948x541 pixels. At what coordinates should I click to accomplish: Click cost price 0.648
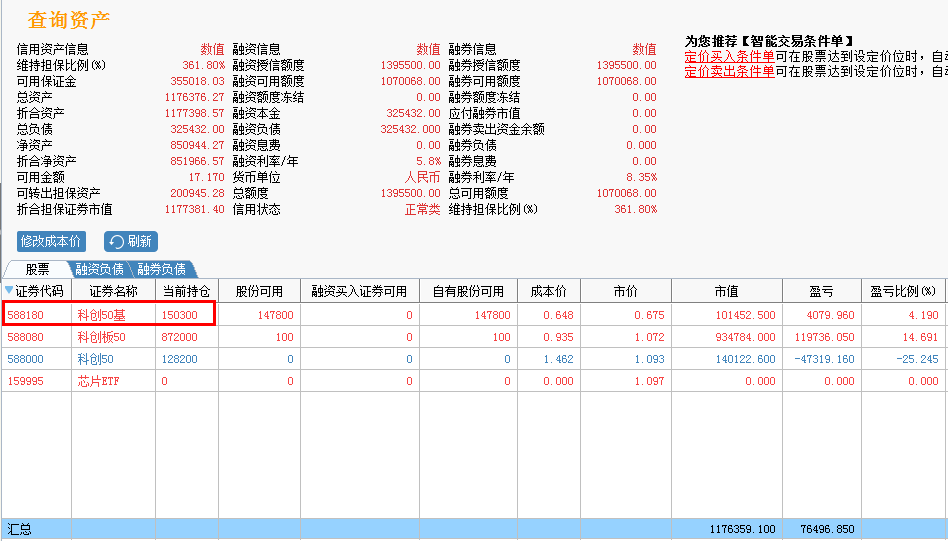[x=559, y=315]
